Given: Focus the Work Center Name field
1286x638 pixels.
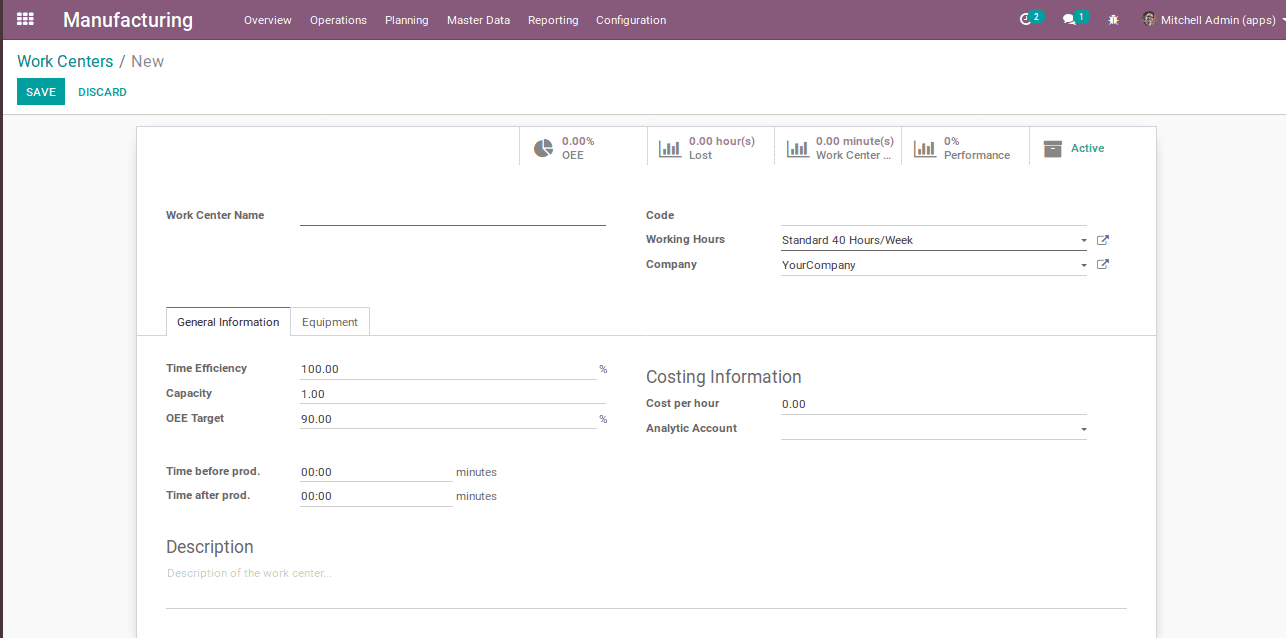Looking at the screenshot, I should pos(453,215).
